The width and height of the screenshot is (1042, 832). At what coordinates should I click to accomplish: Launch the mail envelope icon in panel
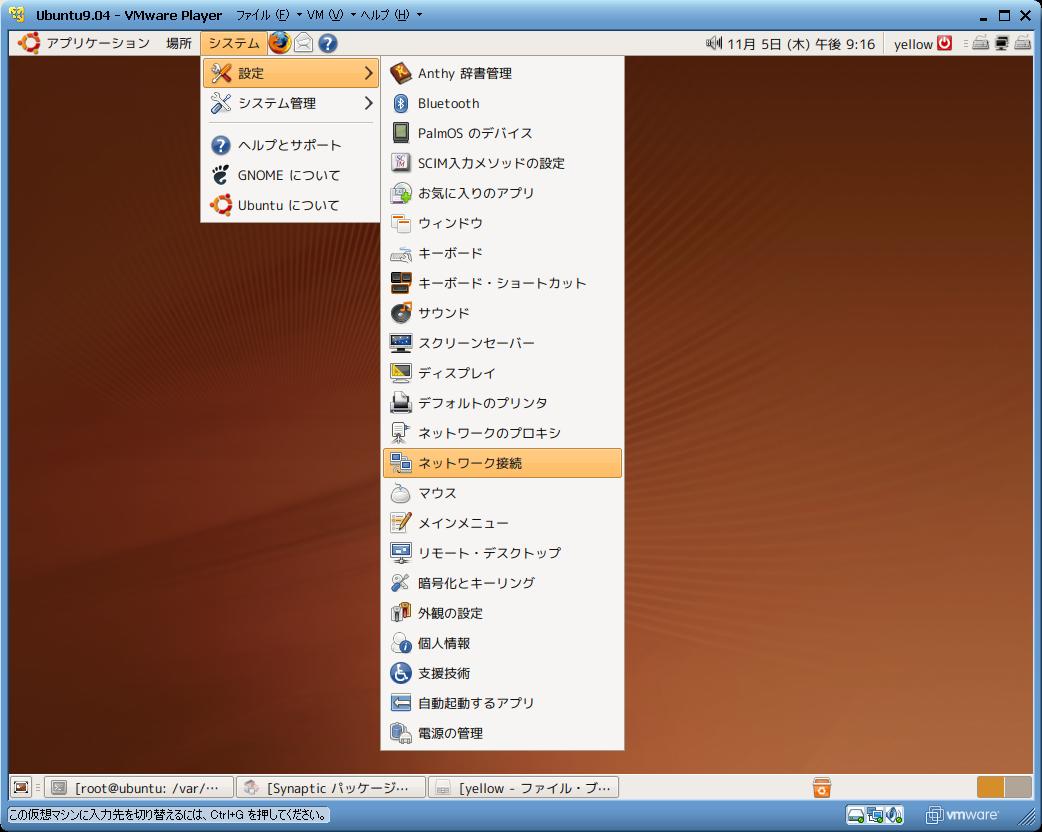(304, 43)
